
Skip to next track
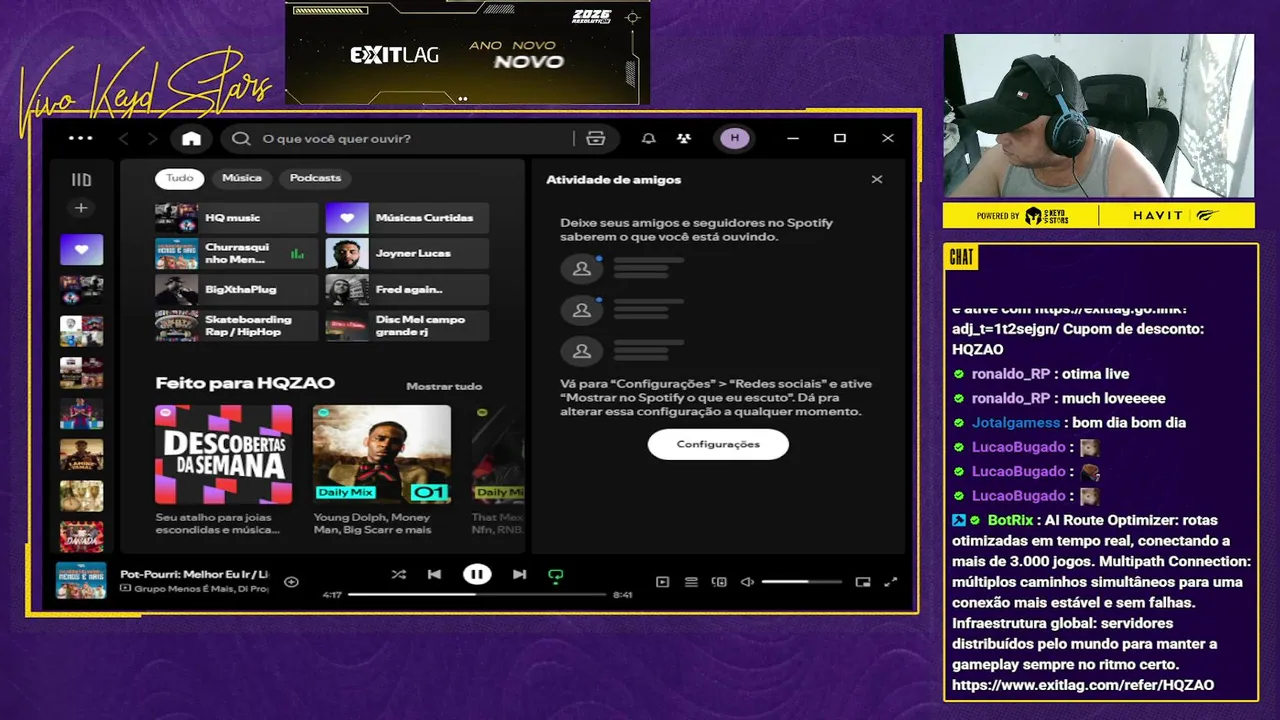click(x=519, y=574)
